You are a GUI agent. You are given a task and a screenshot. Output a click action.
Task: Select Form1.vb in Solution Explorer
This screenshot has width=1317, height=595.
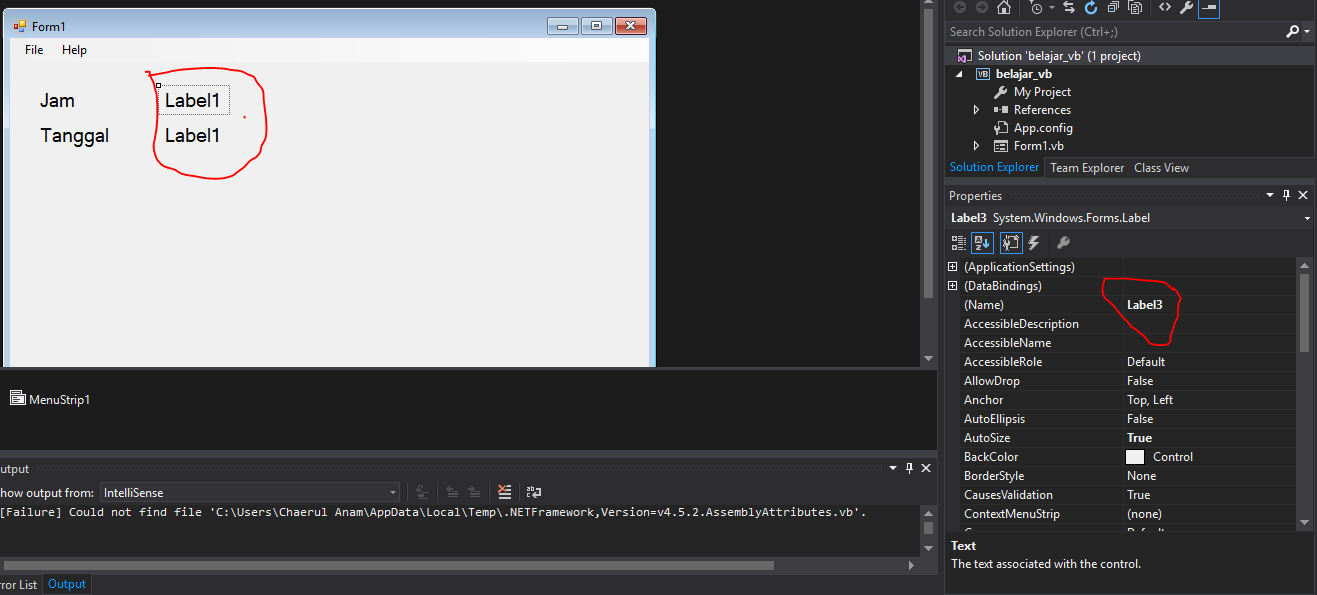pos(1038,146)
